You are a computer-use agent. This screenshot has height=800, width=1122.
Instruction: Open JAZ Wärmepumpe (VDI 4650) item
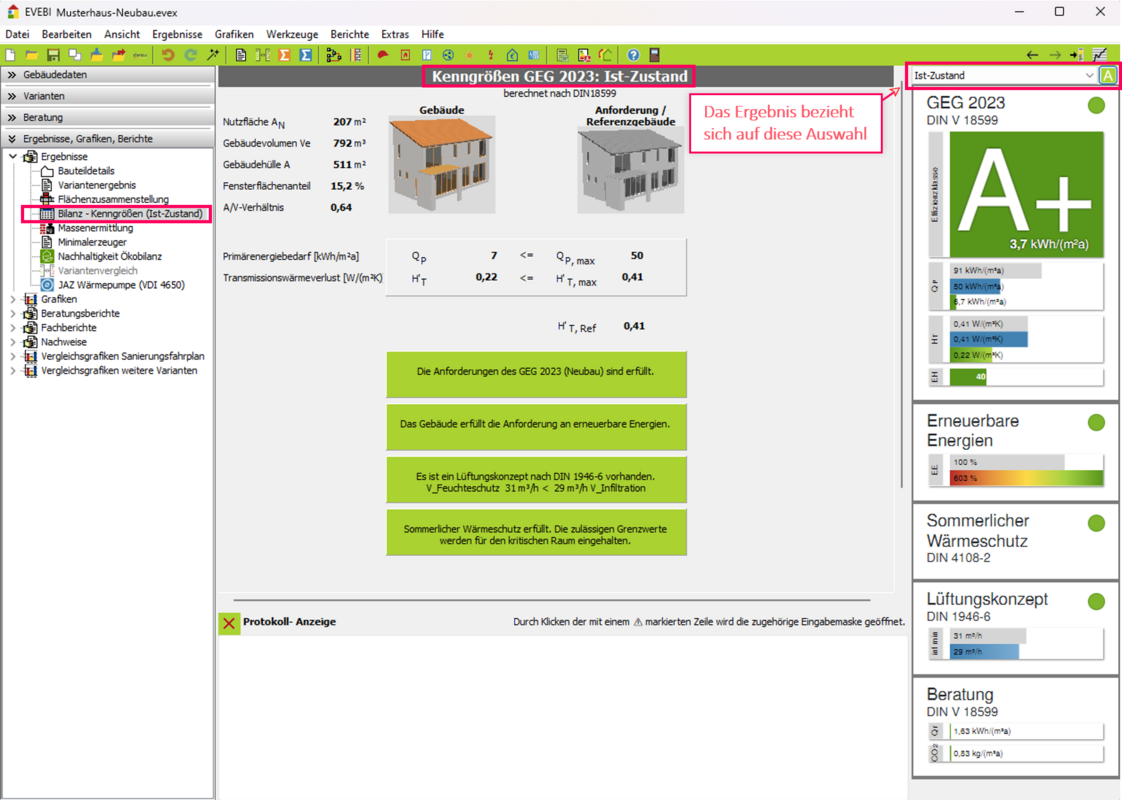click(x=120, y=285)
